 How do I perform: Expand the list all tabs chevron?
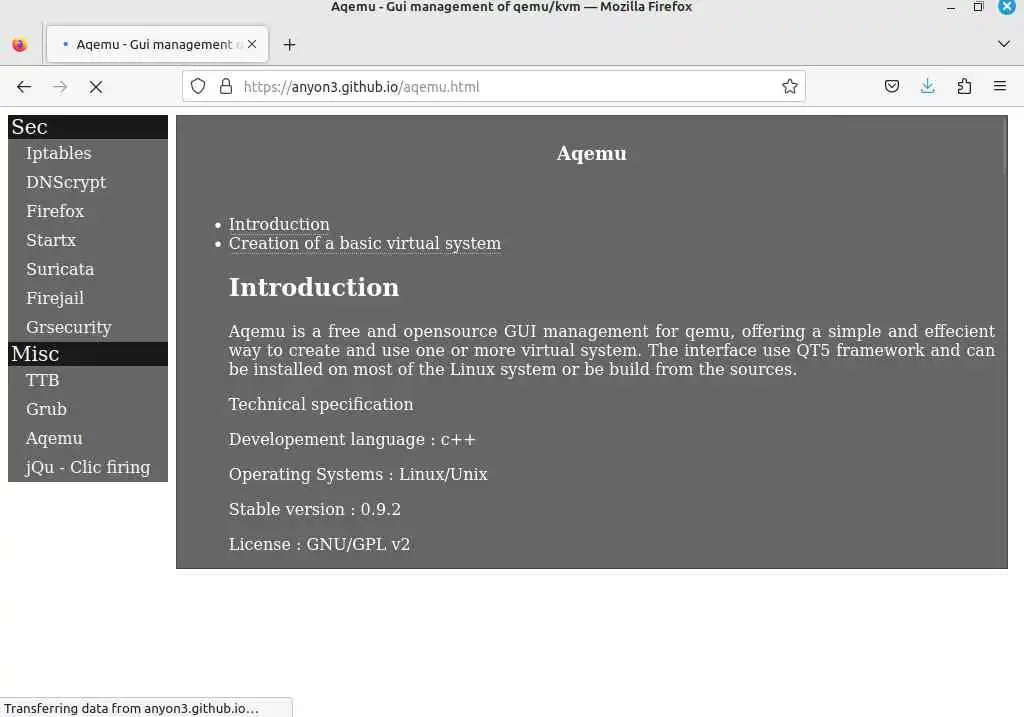(x=1003, y=44)
